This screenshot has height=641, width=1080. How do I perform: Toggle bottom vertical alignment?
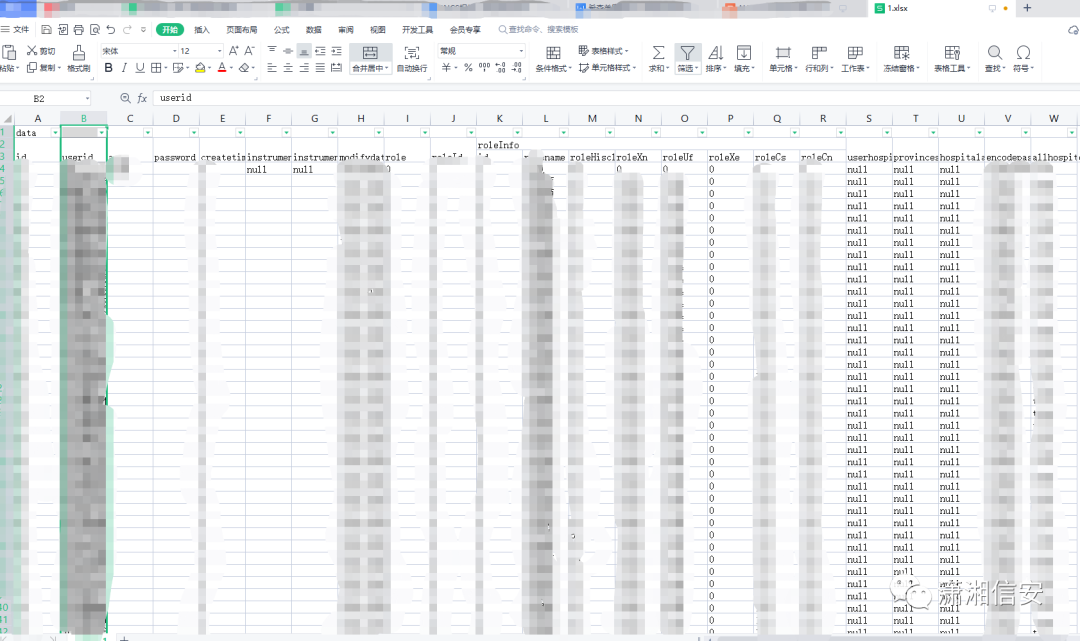click(x=304, y=51)
